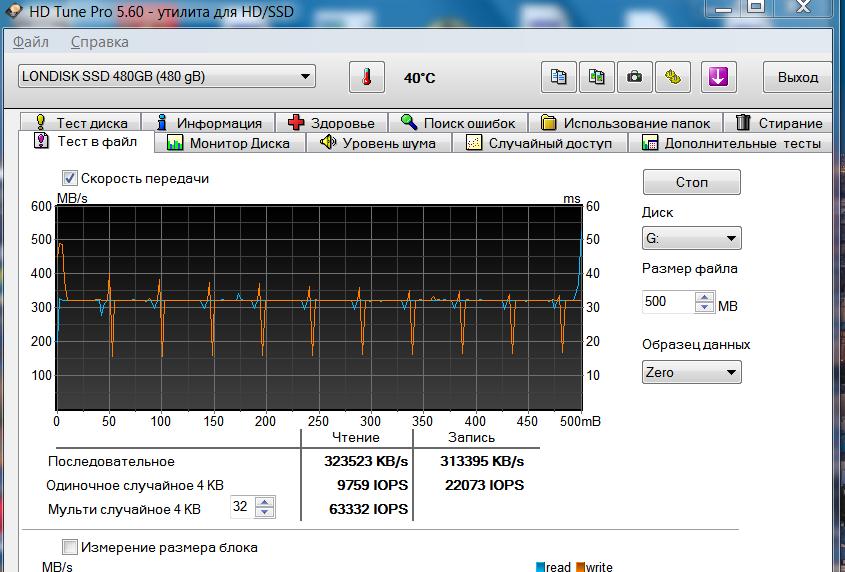Click the queue depth 32 field
The width and height of the screenshot is (845, 572).
tap(242, 507)
